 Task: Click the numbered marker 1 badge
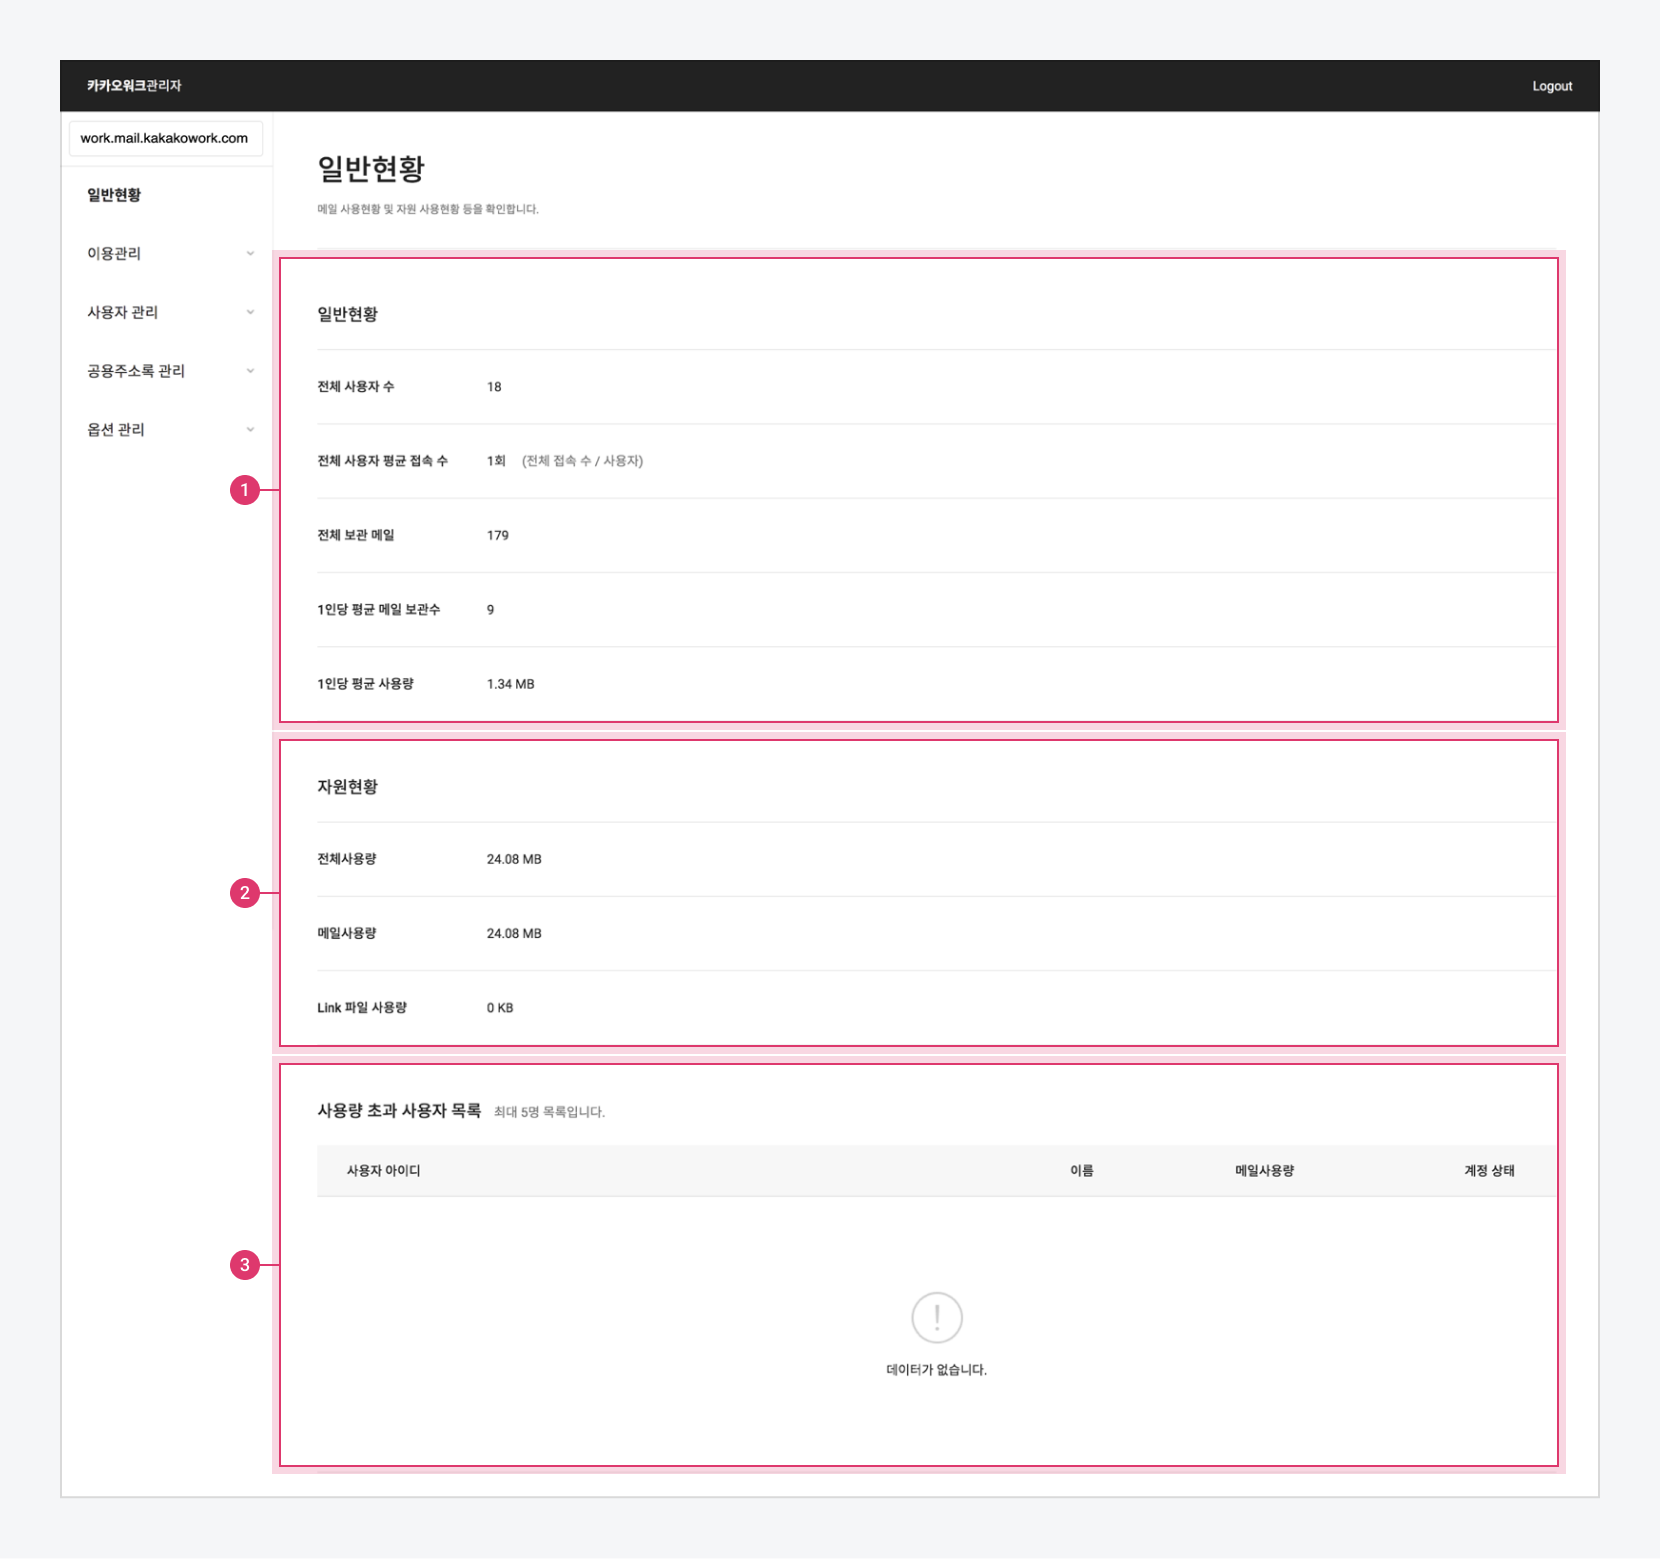[245, 490]
